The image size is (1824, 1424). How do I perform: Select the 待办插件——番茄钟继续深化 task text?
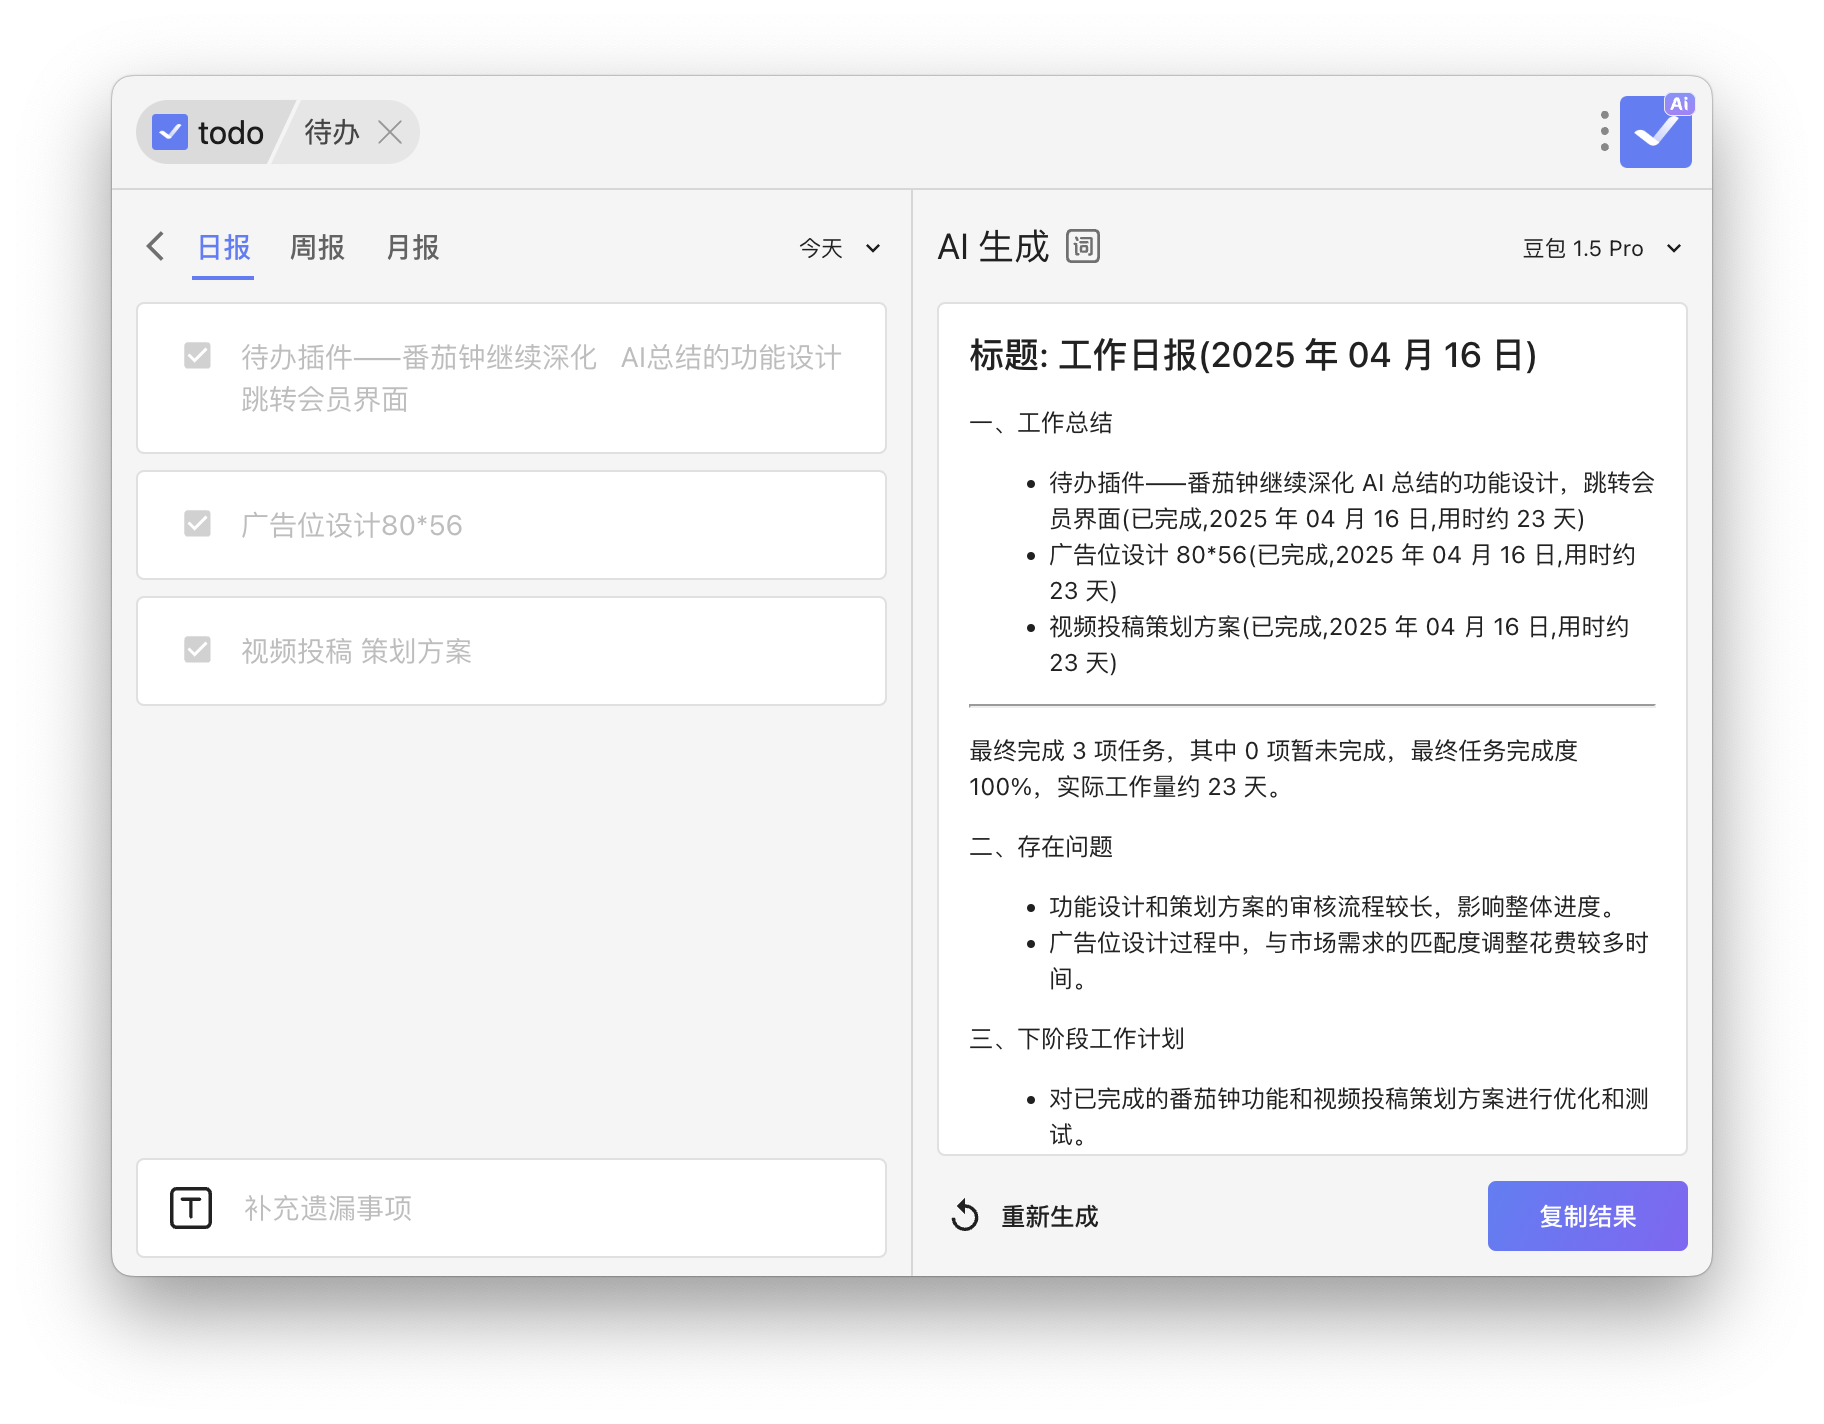pos(541,378)
